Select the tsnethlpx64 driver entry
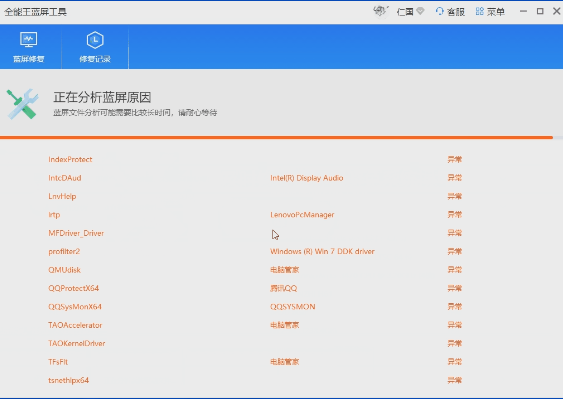Screen dimensions: 563x399 click(69, 380)
